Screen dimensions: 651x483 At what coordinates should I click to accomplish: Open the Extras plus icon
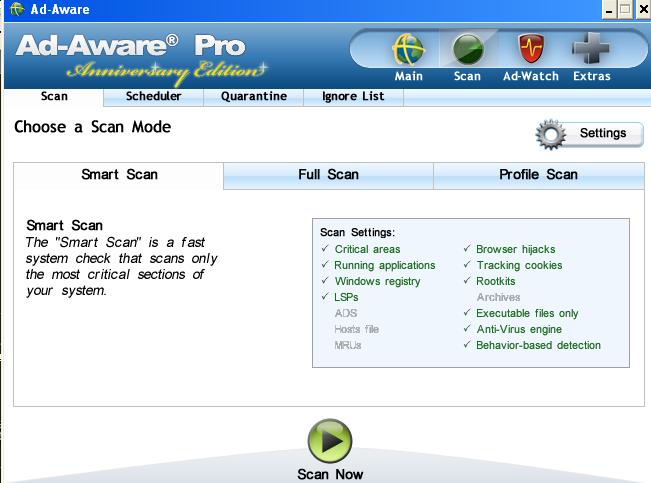591,50
